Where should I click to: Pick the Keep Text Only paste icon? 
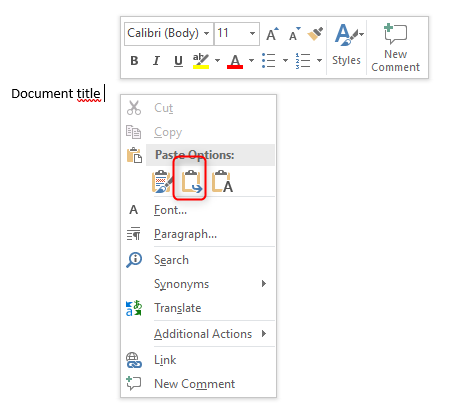[222, 181]
